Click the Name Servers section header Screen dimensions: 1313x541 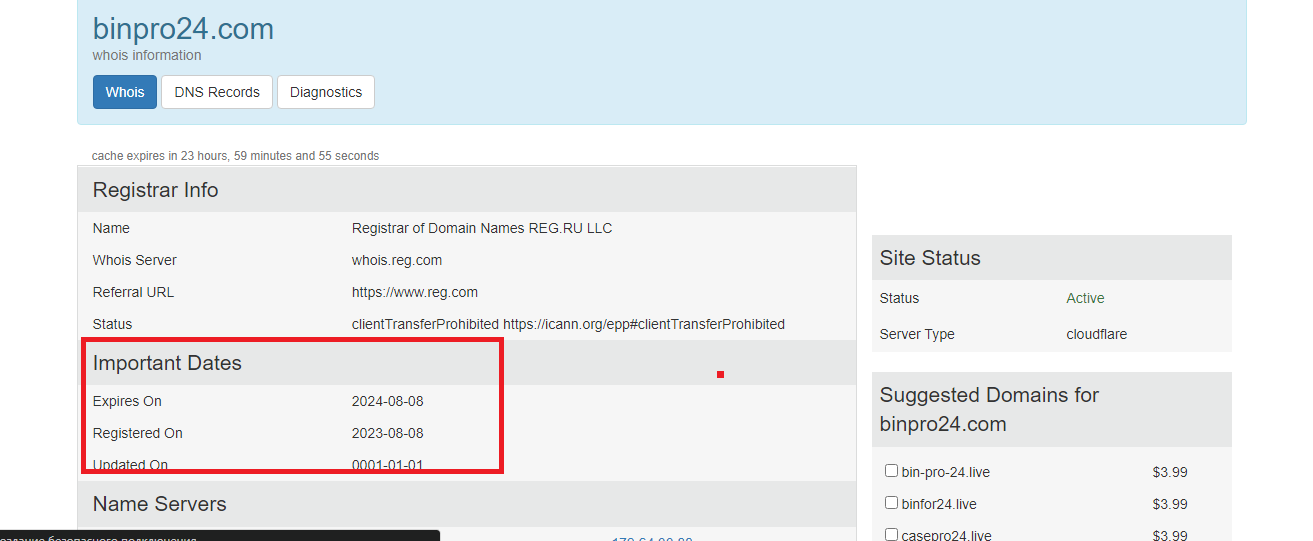point(467,504)
